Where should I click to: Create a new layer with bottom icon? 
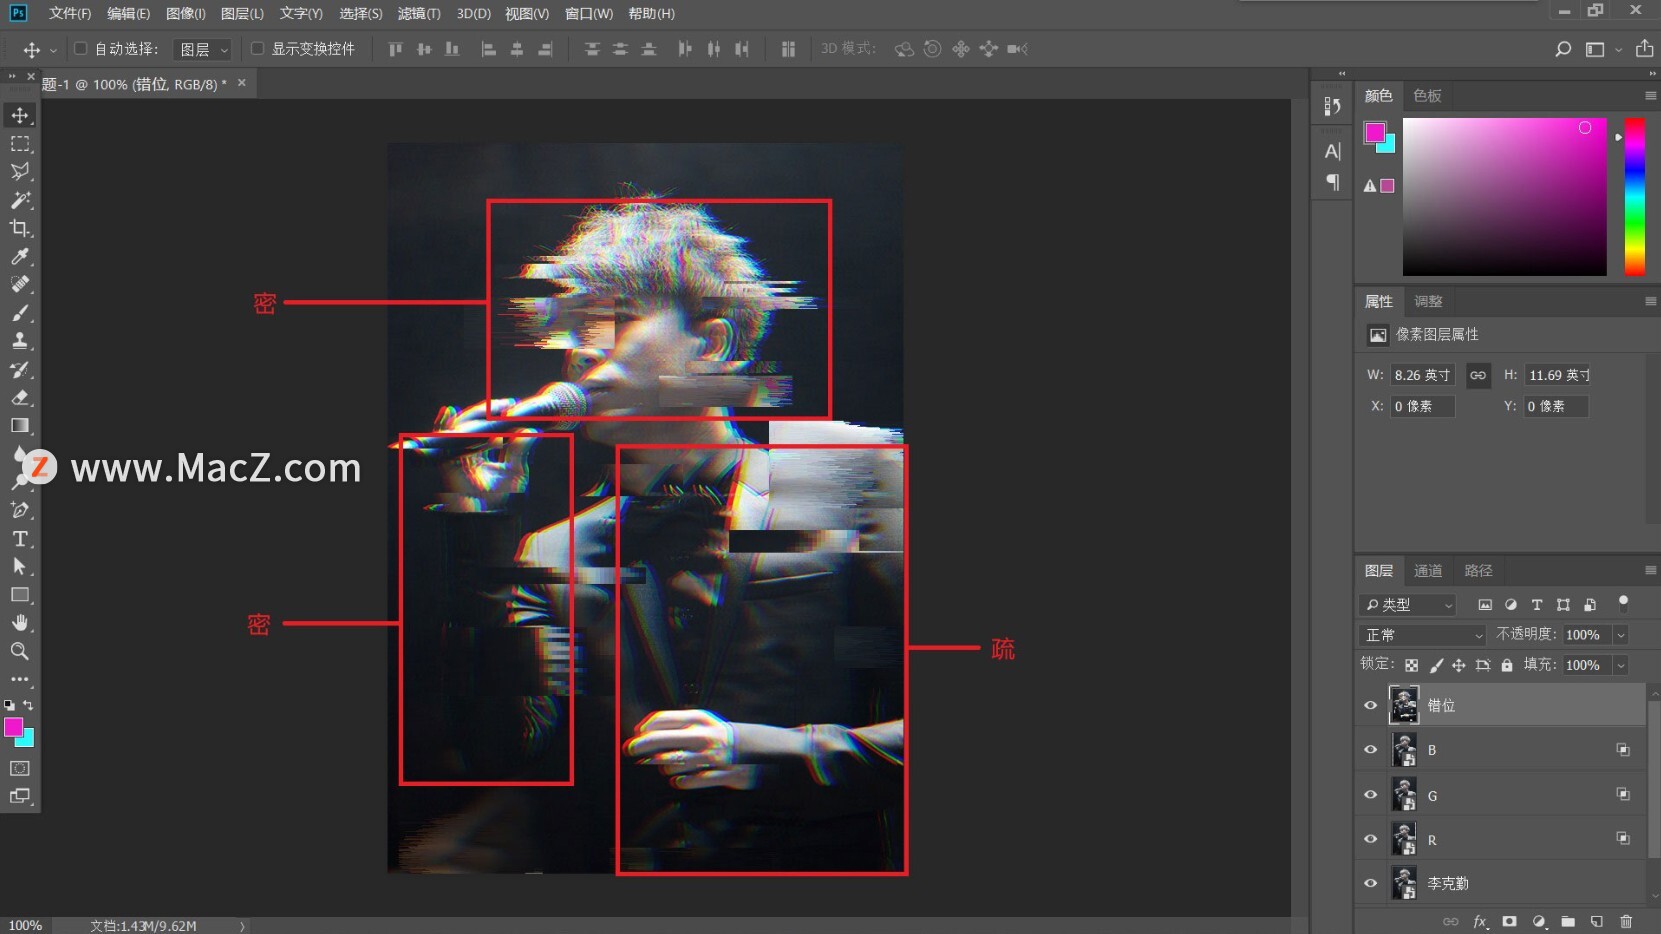tap(1597, 921)
